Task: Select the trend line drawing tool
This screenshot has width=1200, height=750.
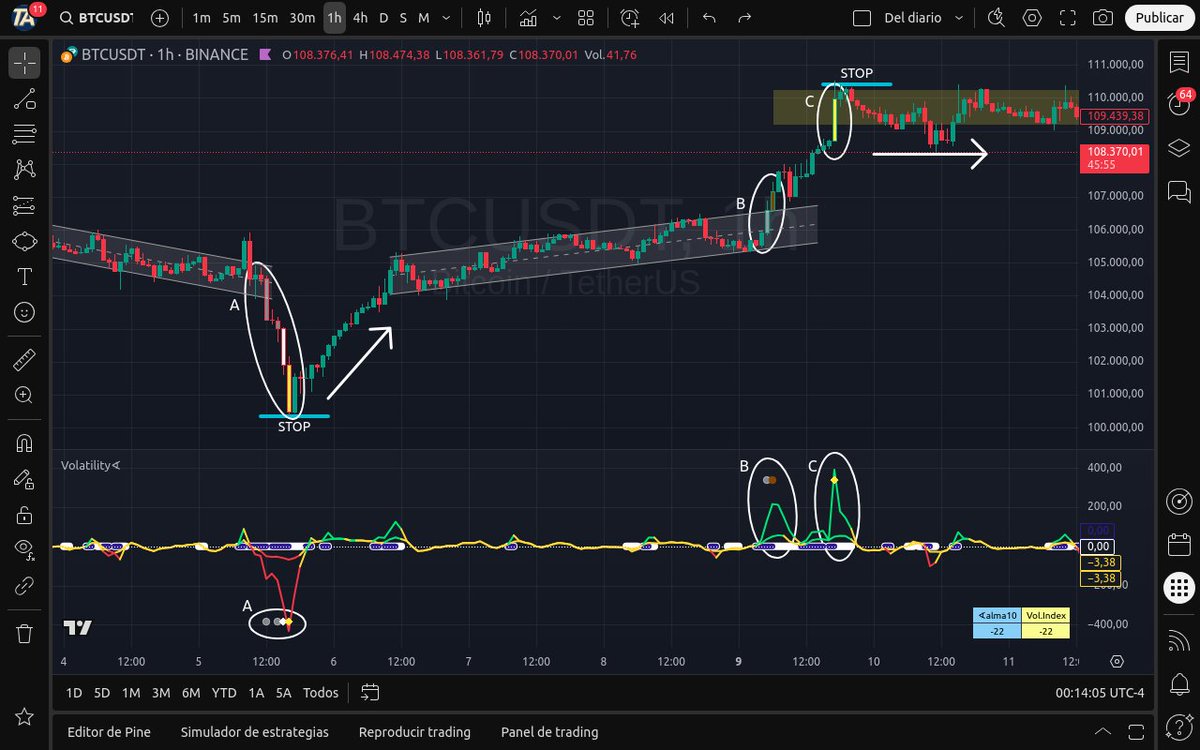Action: click(x=25, y=98)
